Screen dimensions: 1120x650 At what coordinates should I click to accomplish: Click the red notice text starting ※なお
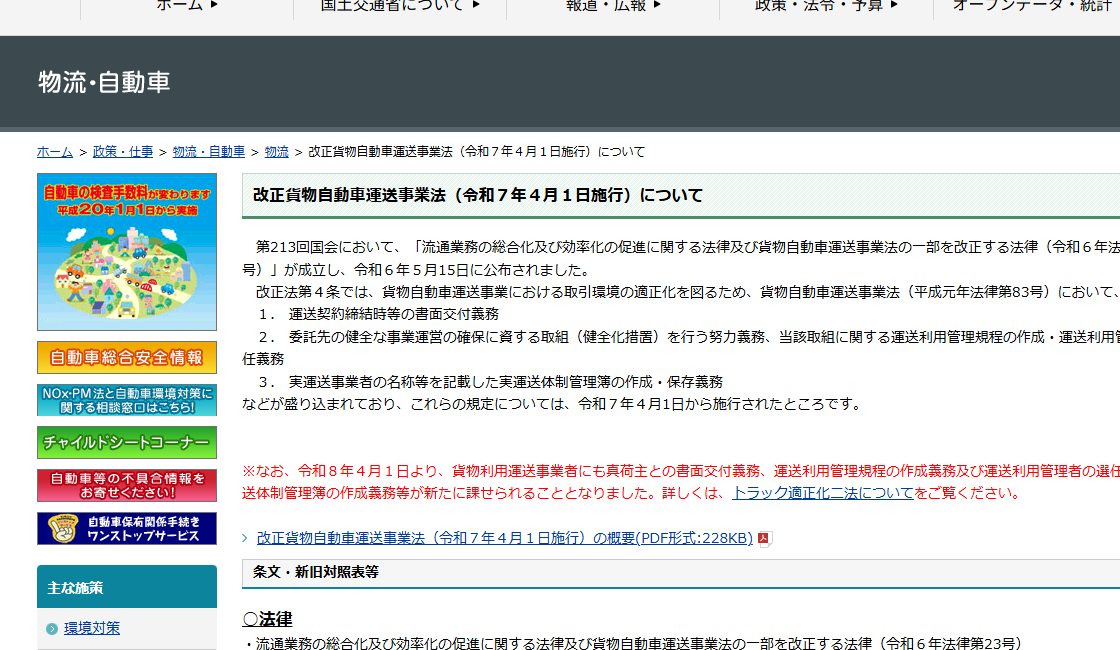click(x=681, y=482)
